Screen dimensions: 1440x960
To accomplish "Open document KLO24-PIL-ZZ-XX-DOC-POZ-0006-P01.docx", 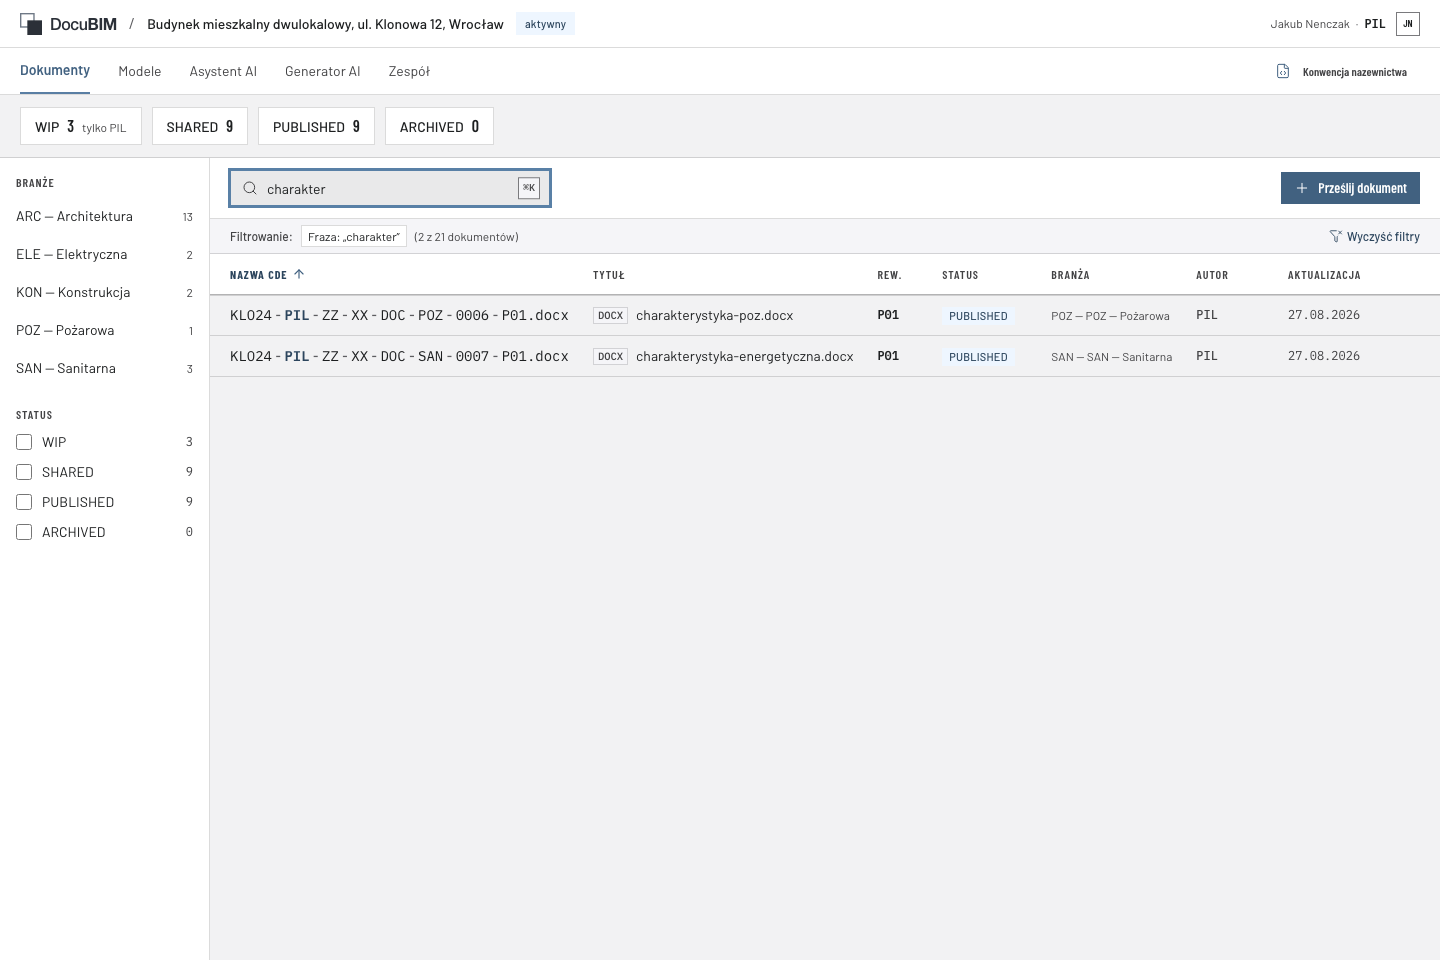I will click(399, 315).
